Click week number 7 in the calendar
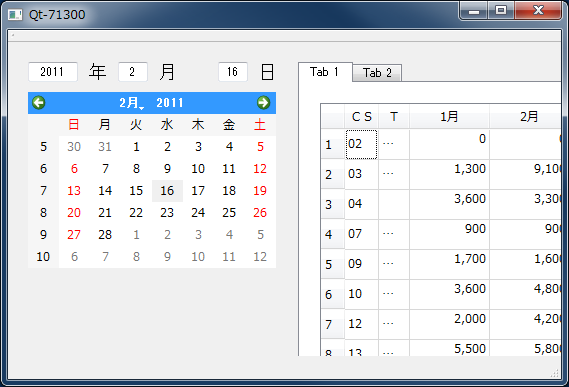The image size is (569, 387). [43, 191]
